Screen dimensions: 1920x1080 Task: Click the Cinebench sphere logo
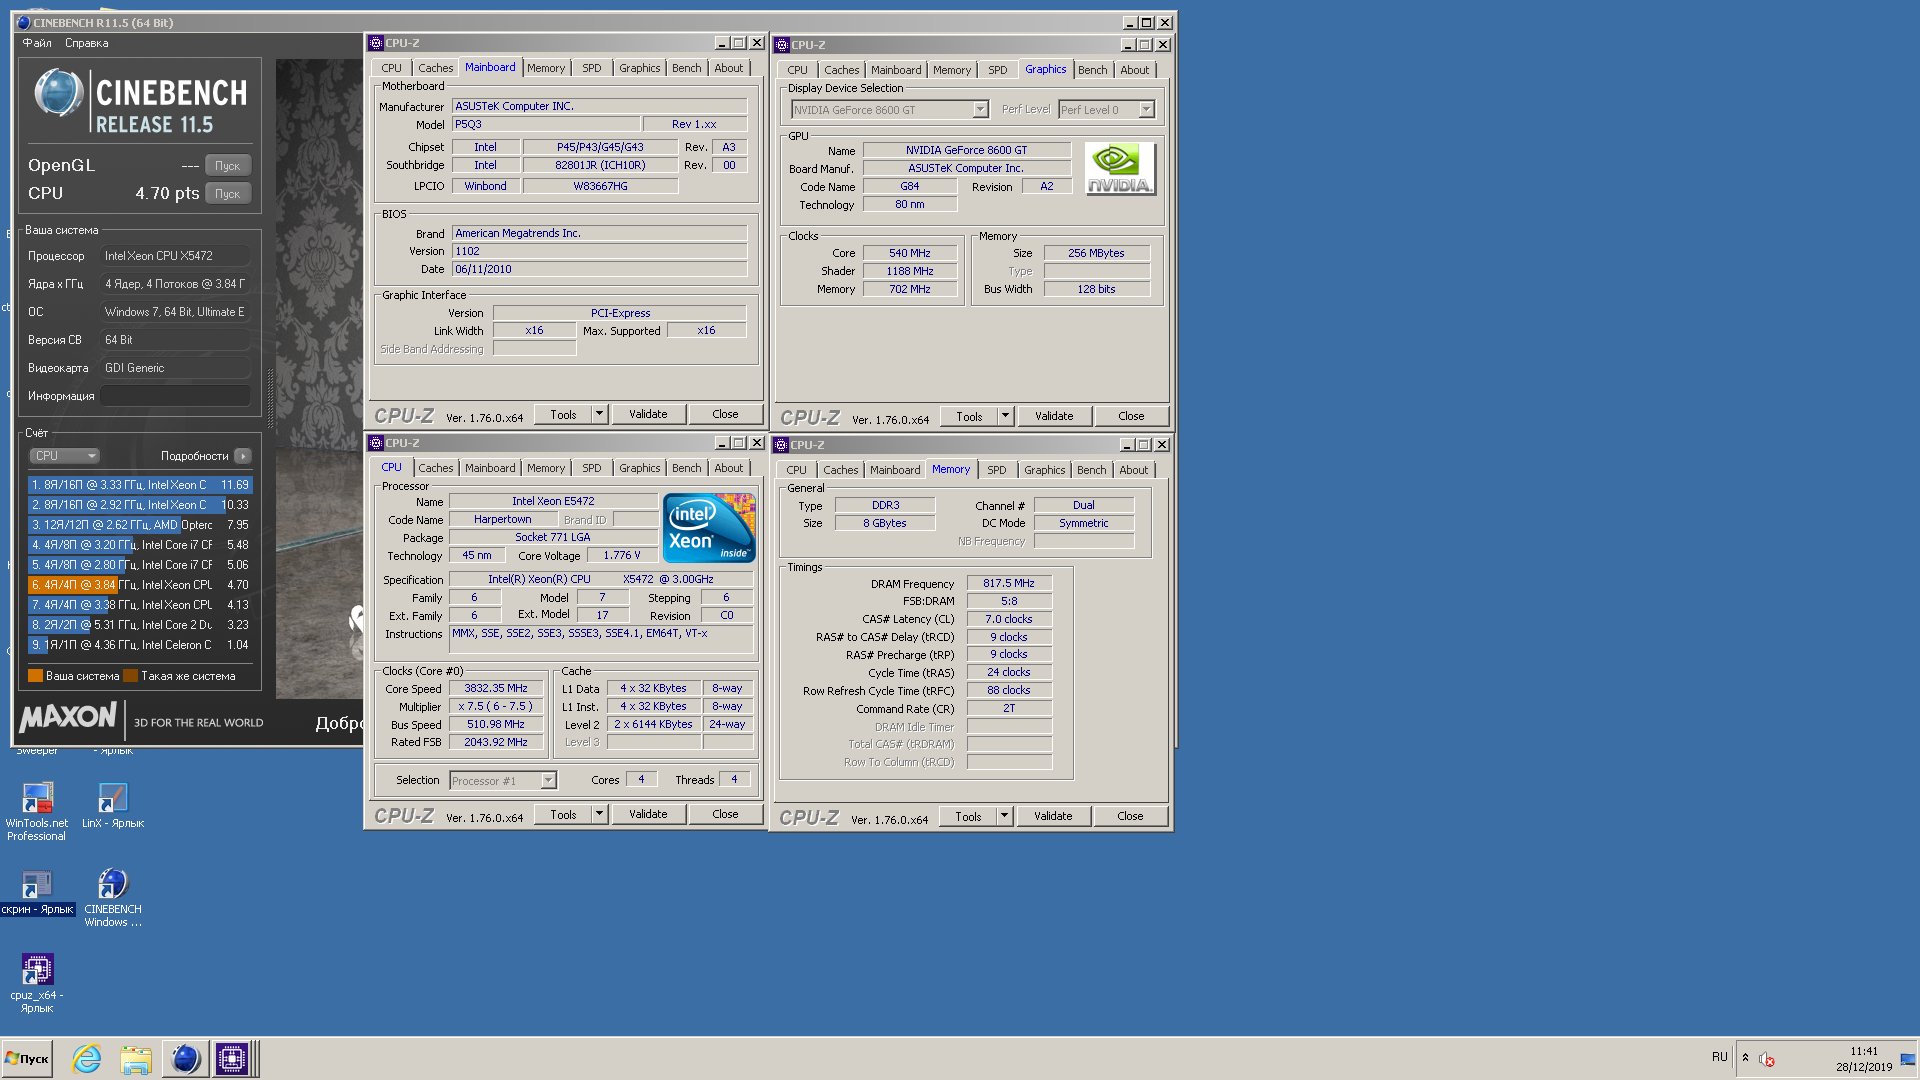pyautogui.click(x=58, y=93)
